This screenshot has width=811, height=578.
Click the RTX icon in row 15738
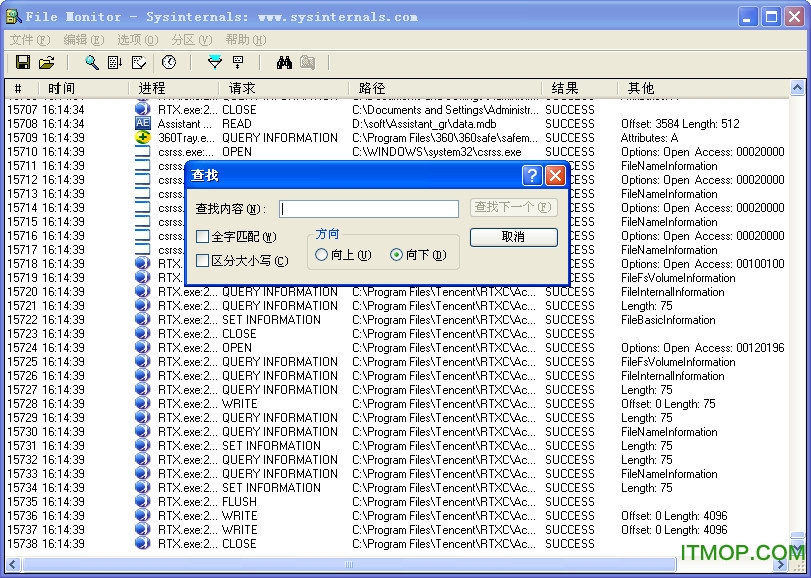(x=143, y=543)
